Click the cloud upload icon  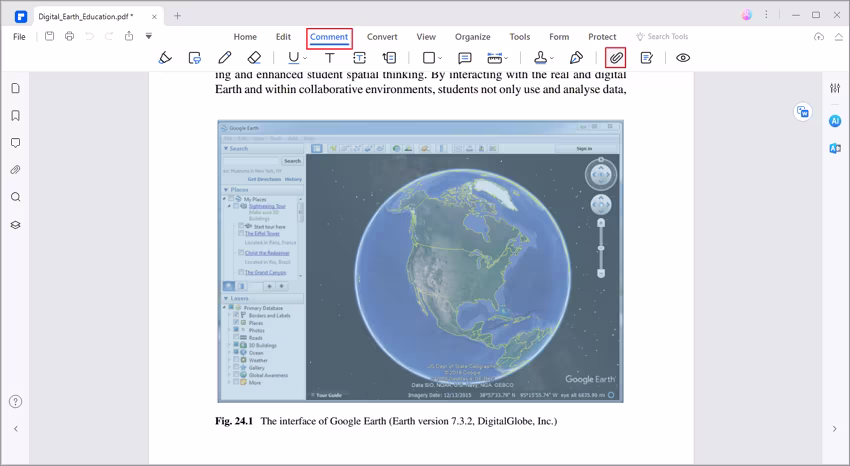tap(819, 37)
